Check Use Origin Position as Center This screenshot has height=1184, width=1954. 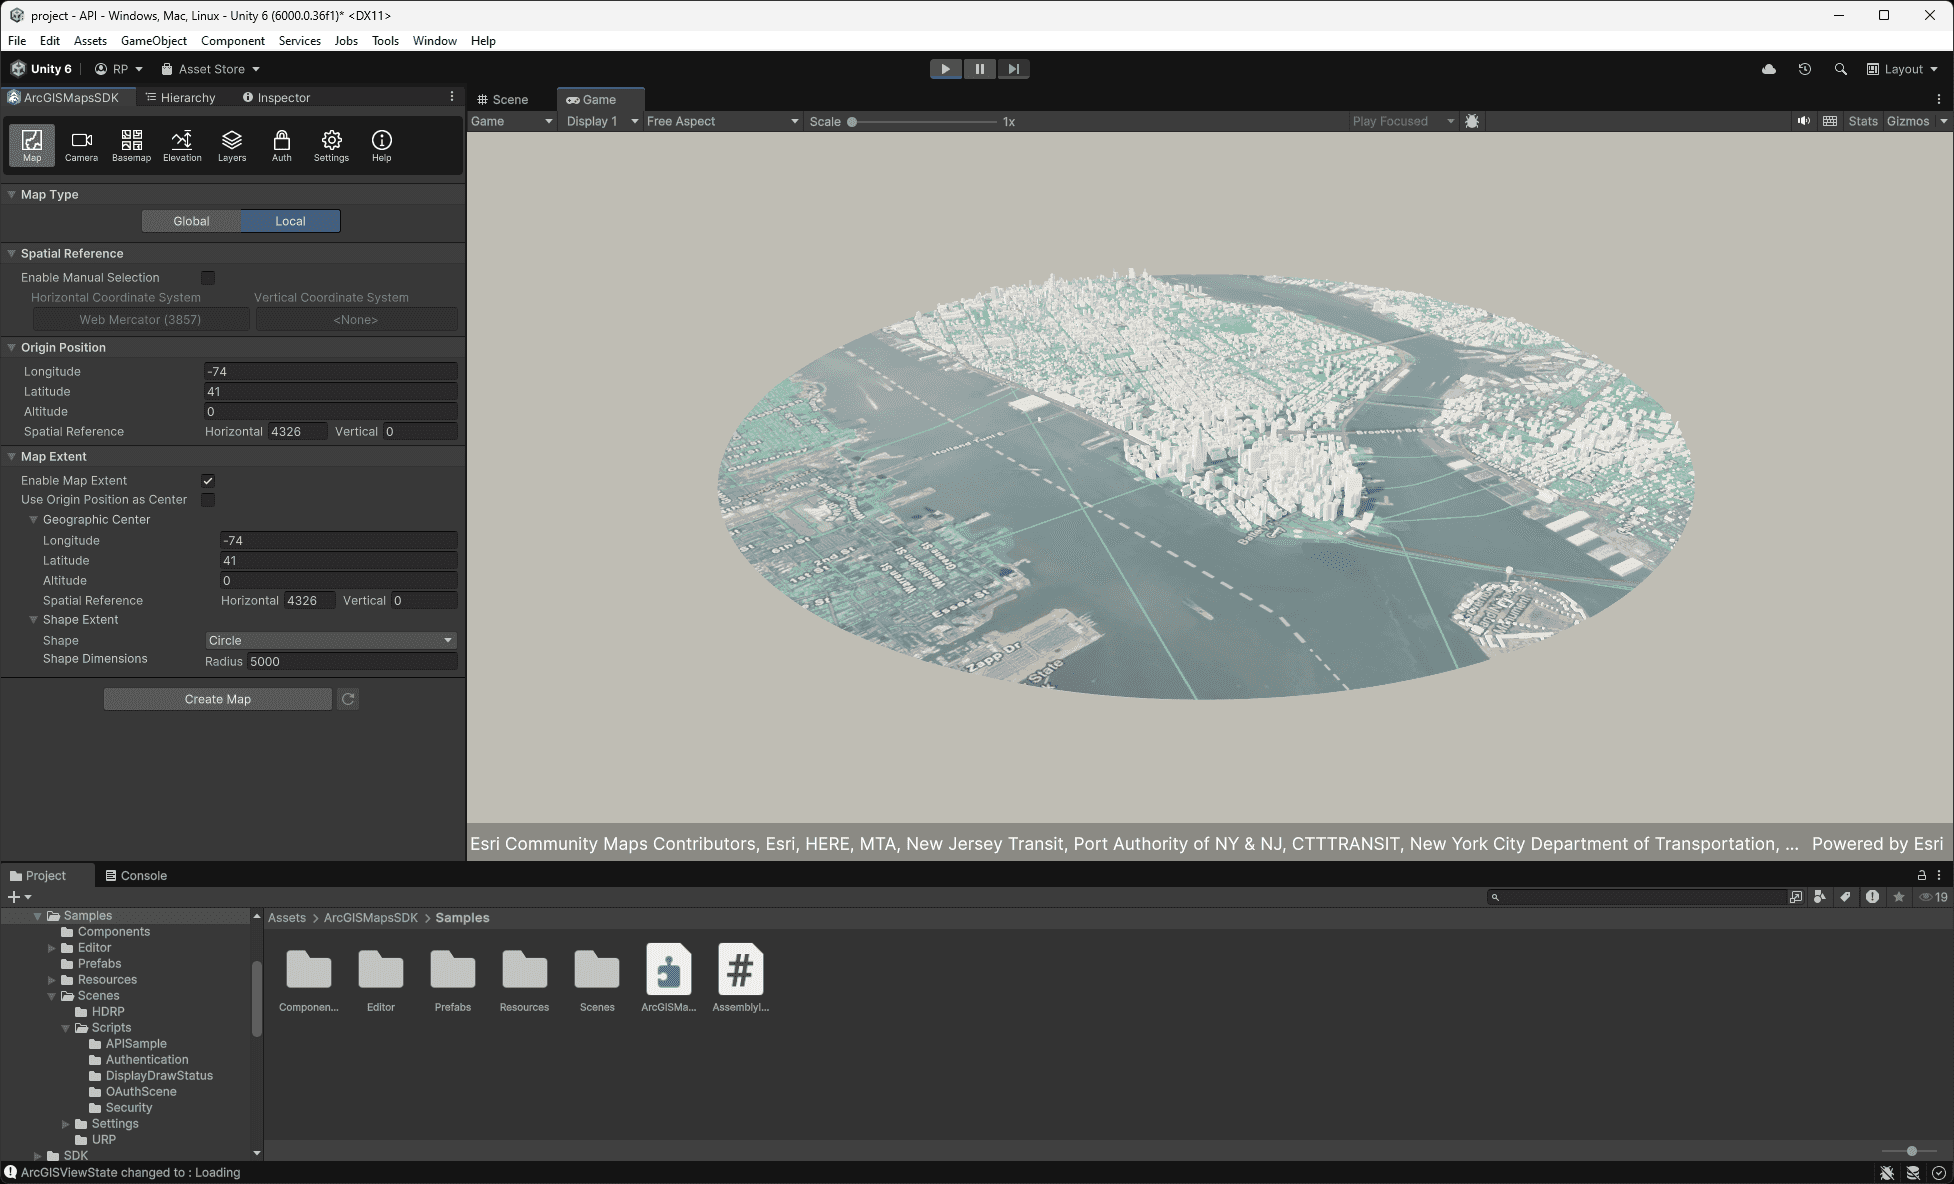(x=208, y=500)
